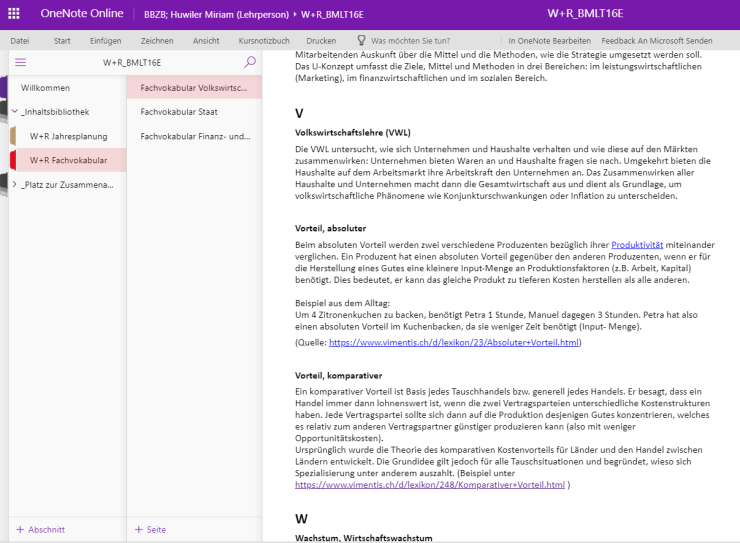Screen dimensions: 740x543
Task: Click the 'Vorteil, komparativer' heading
Action: coord(338,376)
